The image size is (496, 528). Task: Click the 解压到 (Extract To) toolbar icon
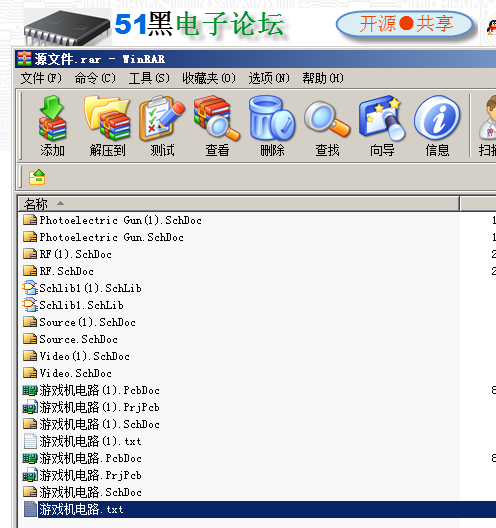click(x=107, y=118)
